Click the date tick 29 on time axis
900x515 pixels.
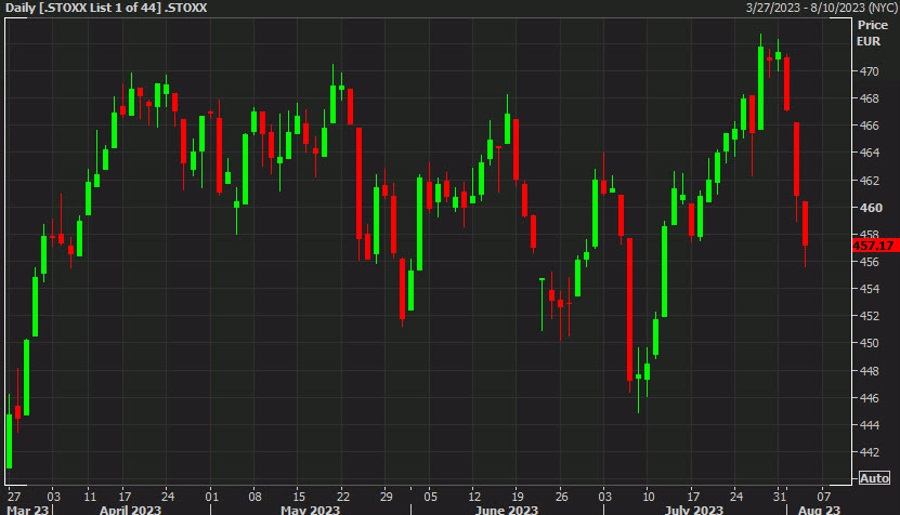click(x=386, y=497)
